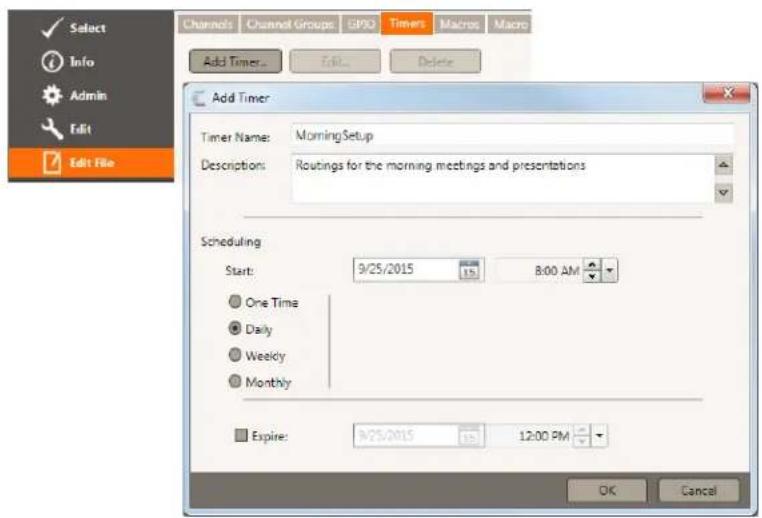Switch to the Timers tab
The image size is (762, 518).
click(407, 23)
